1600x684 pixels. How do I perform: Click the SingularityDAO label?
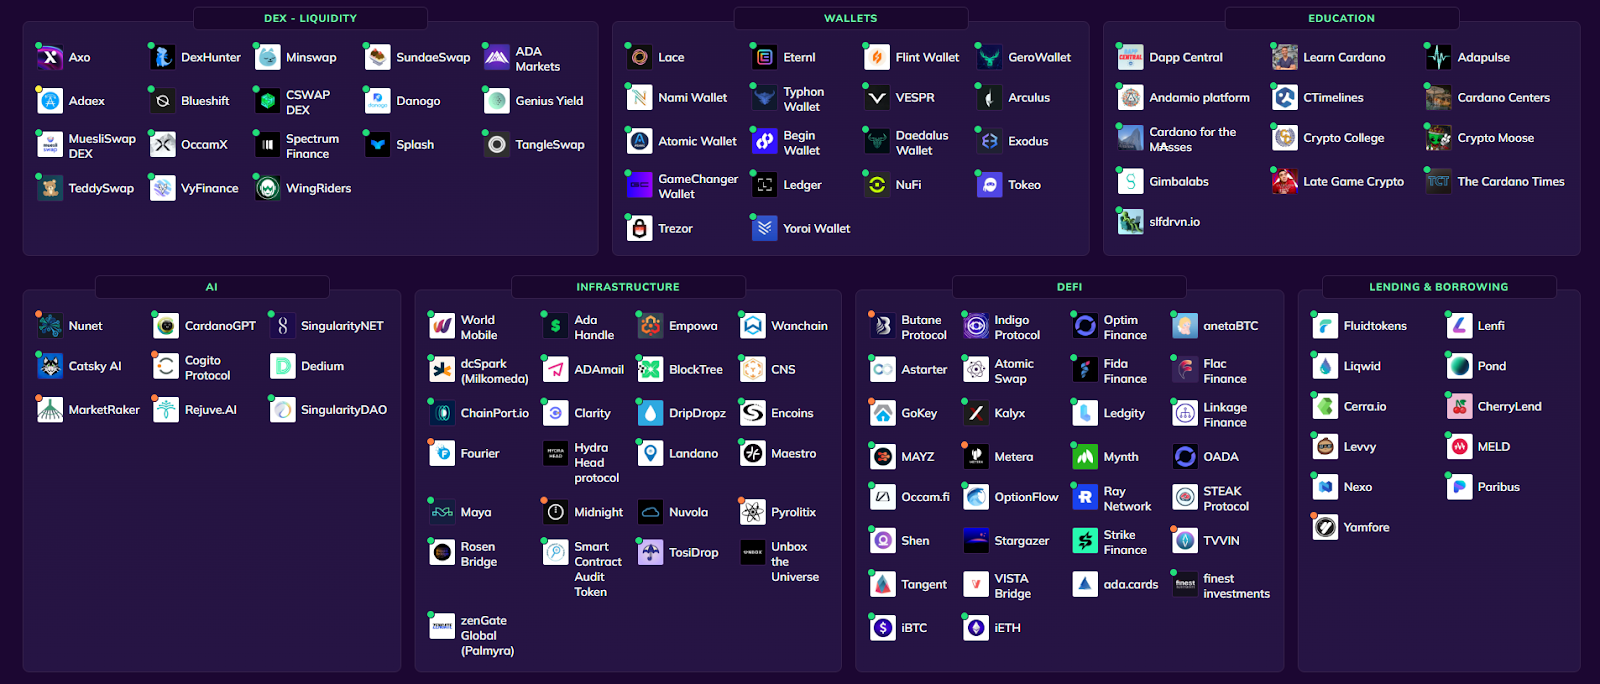[343, 410]
